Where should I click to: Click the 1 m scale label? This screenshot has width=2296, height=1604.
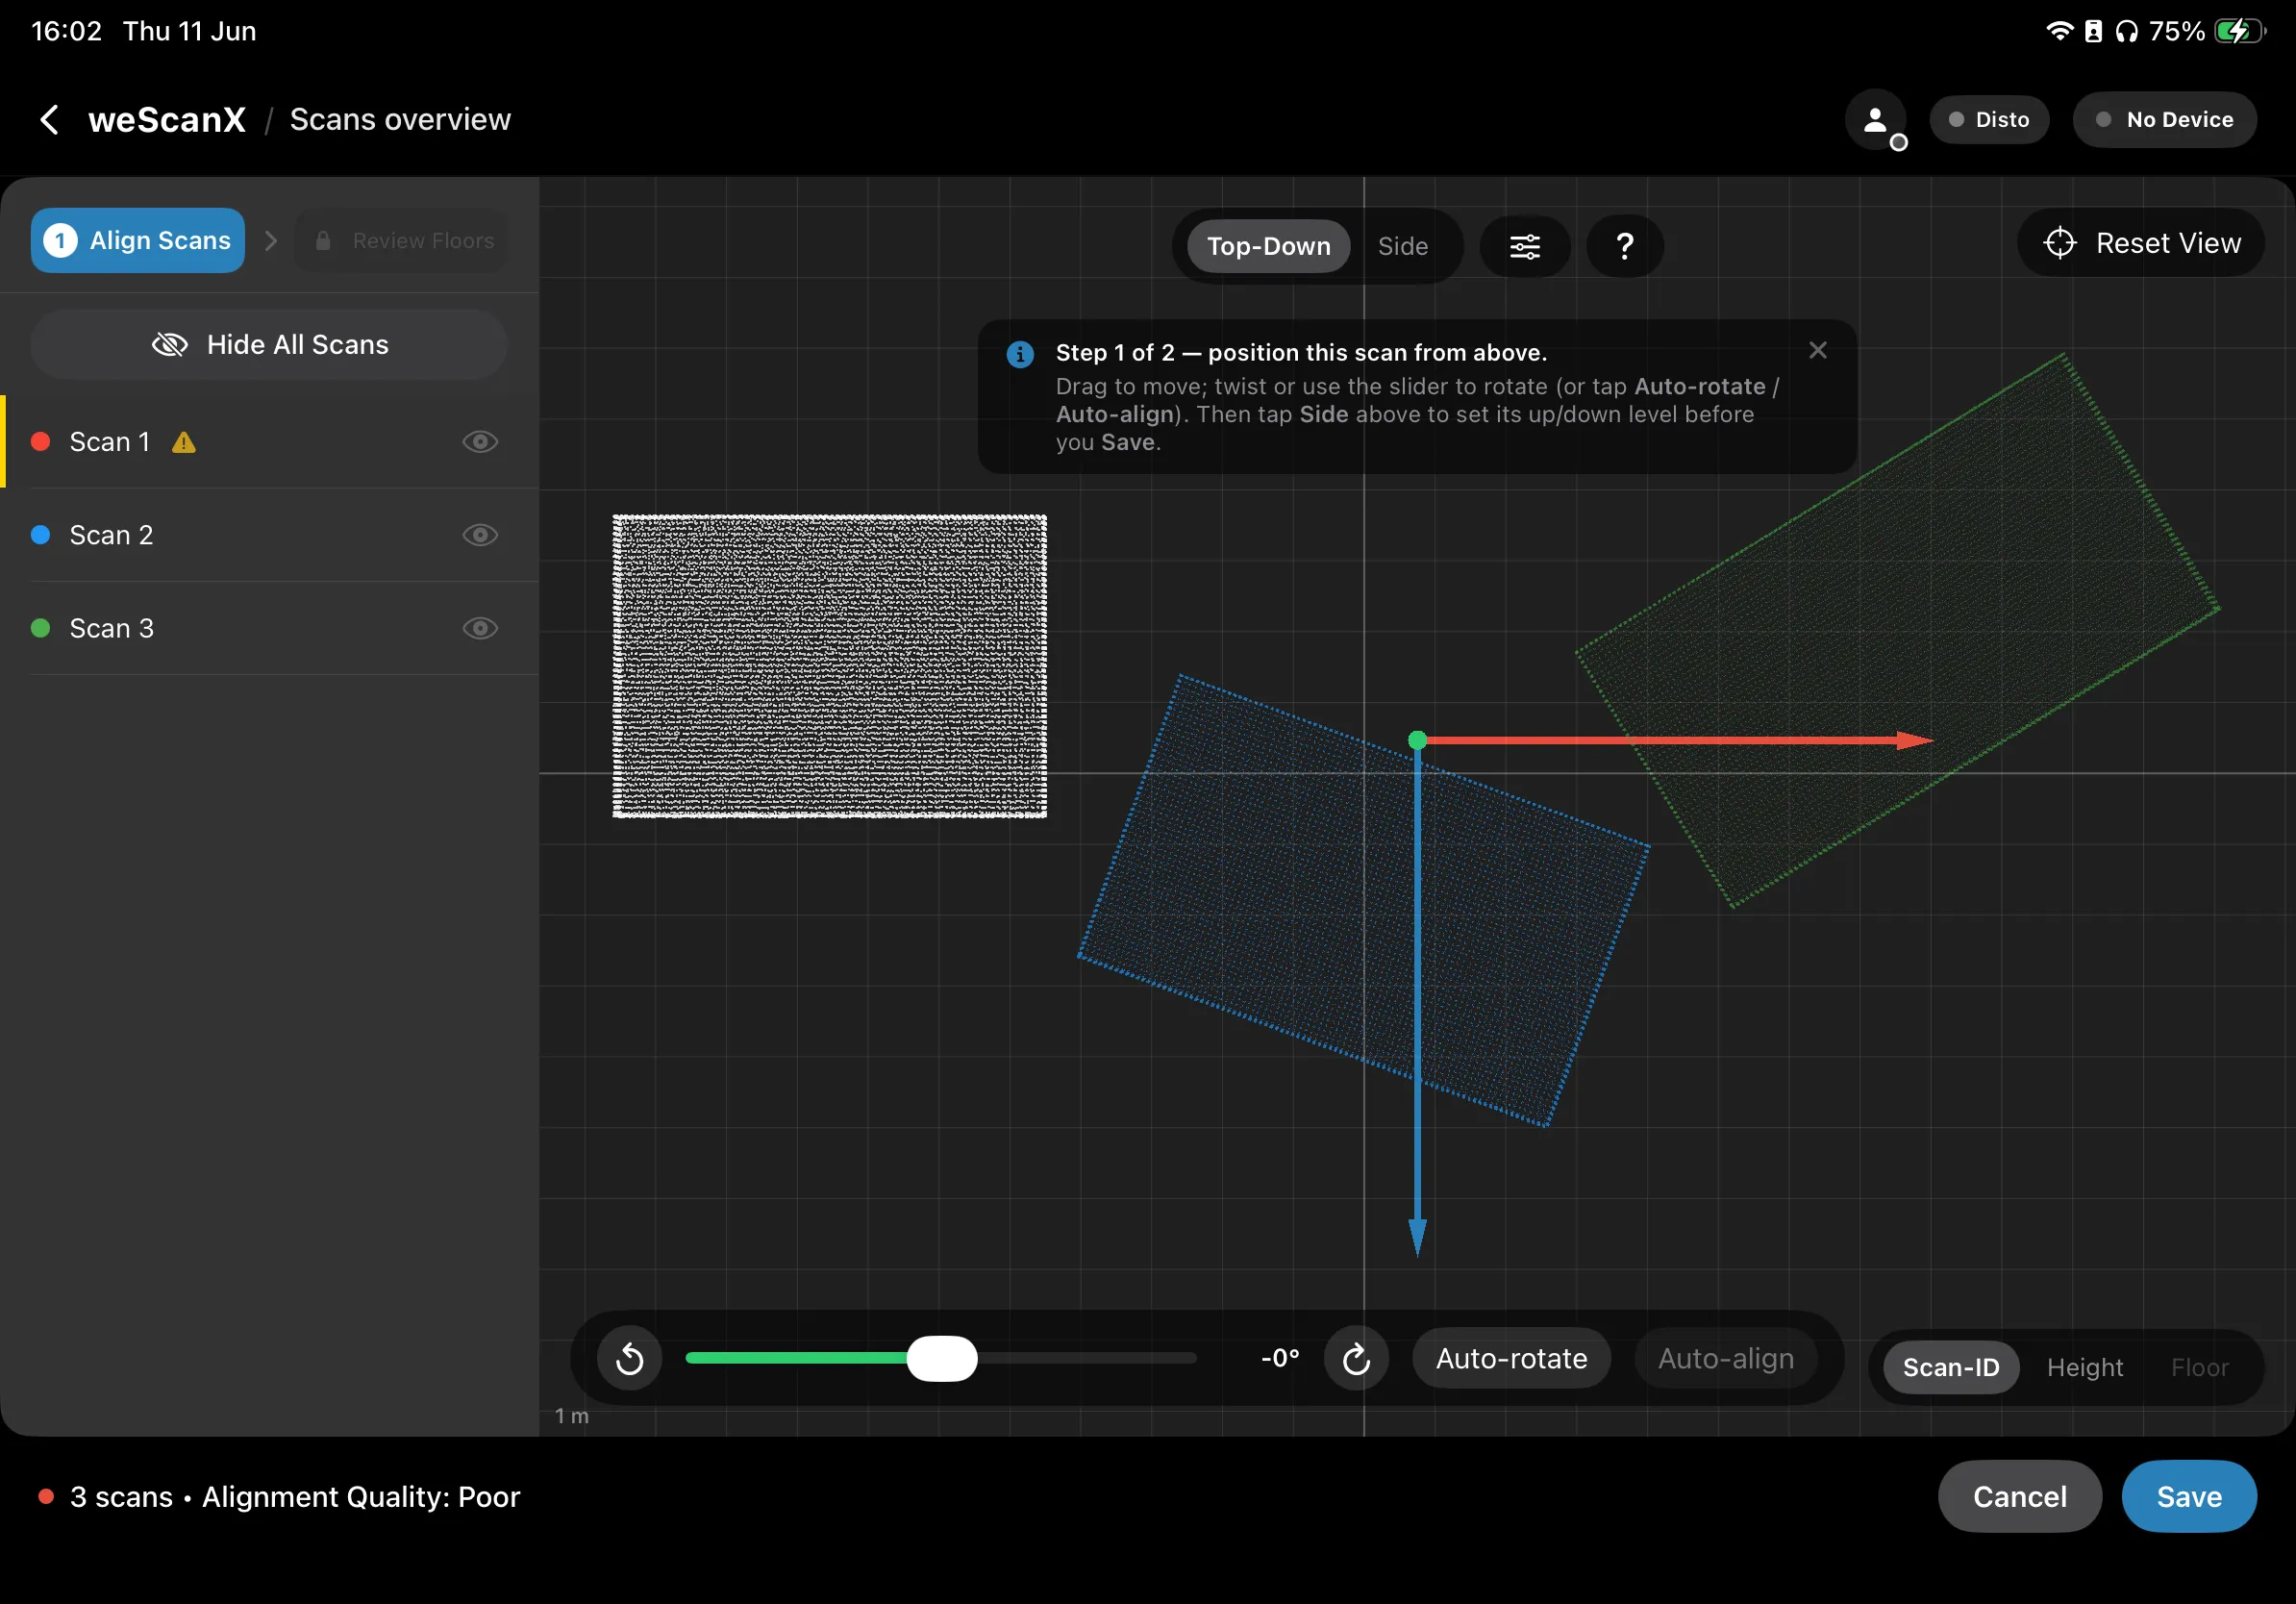pos(572,1416)
